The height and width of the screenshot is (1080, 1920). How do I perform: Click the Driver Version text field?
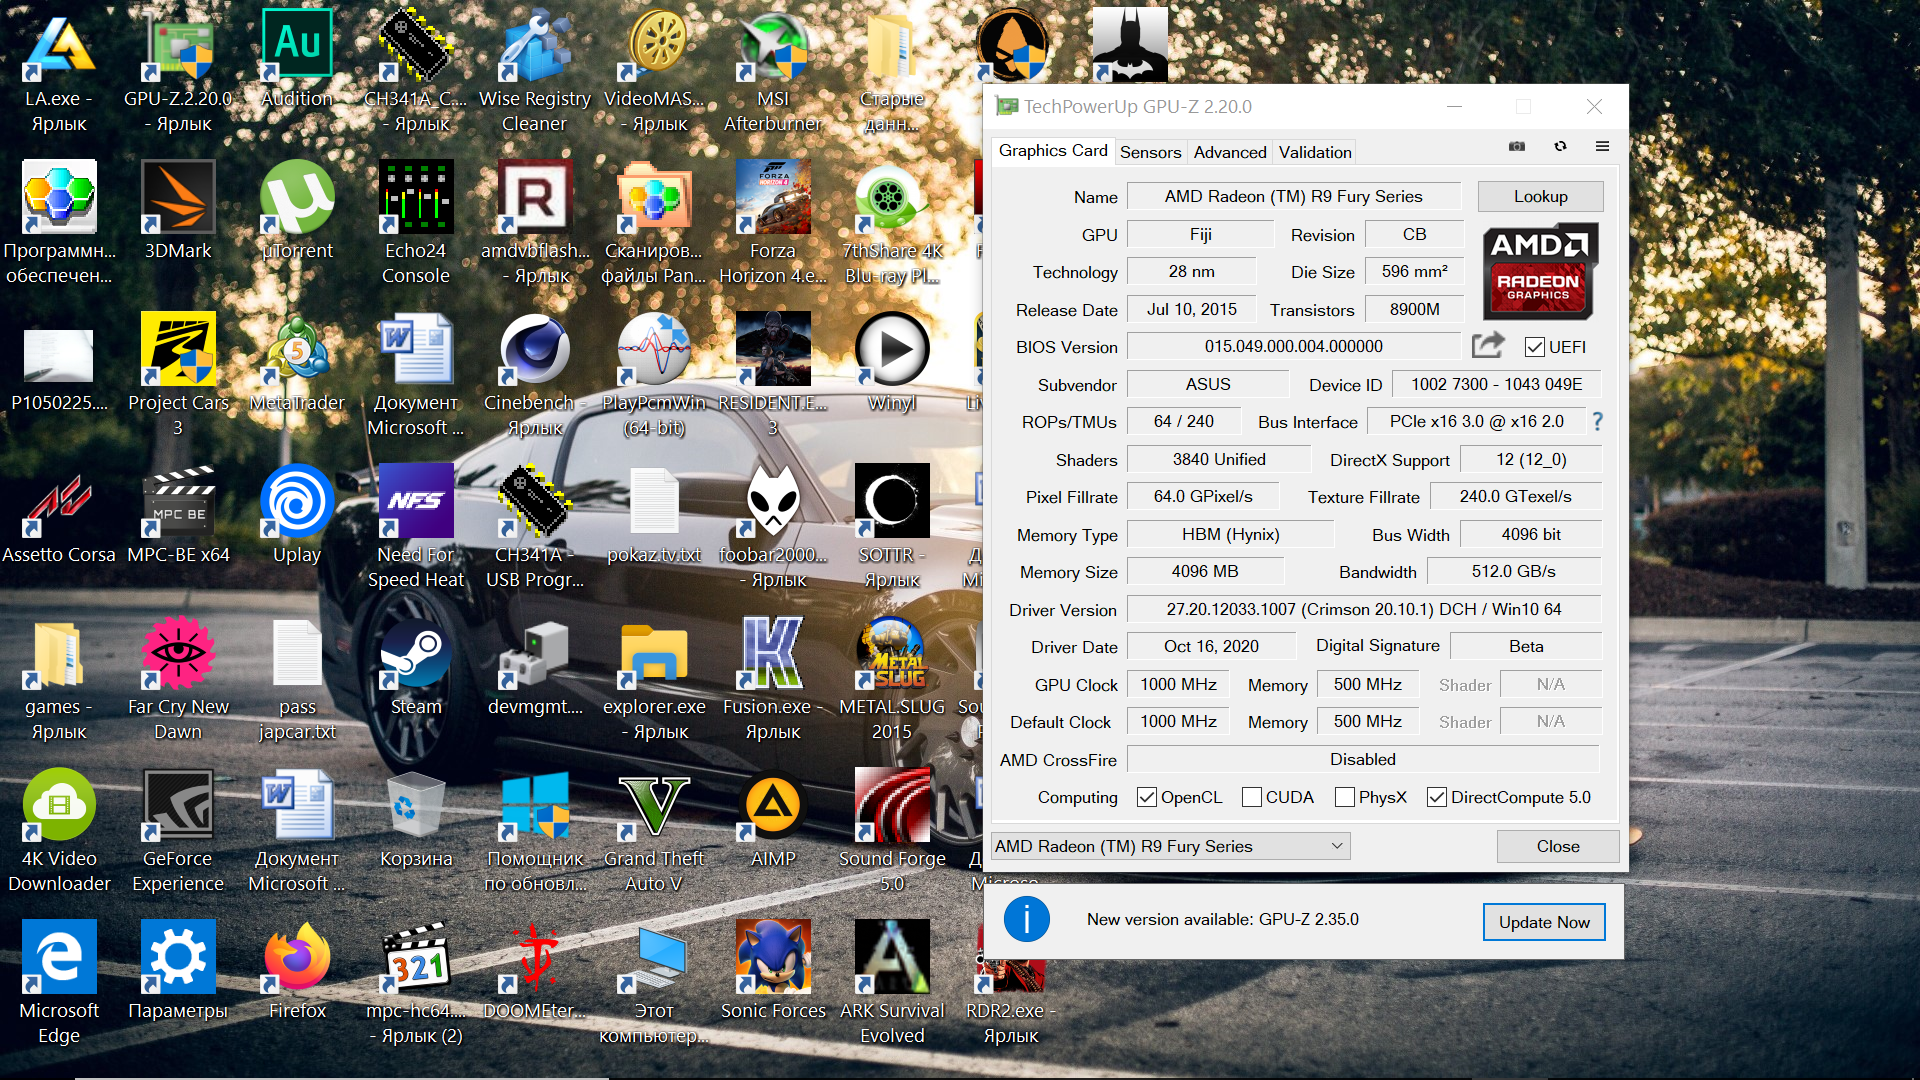[1363, 609]
